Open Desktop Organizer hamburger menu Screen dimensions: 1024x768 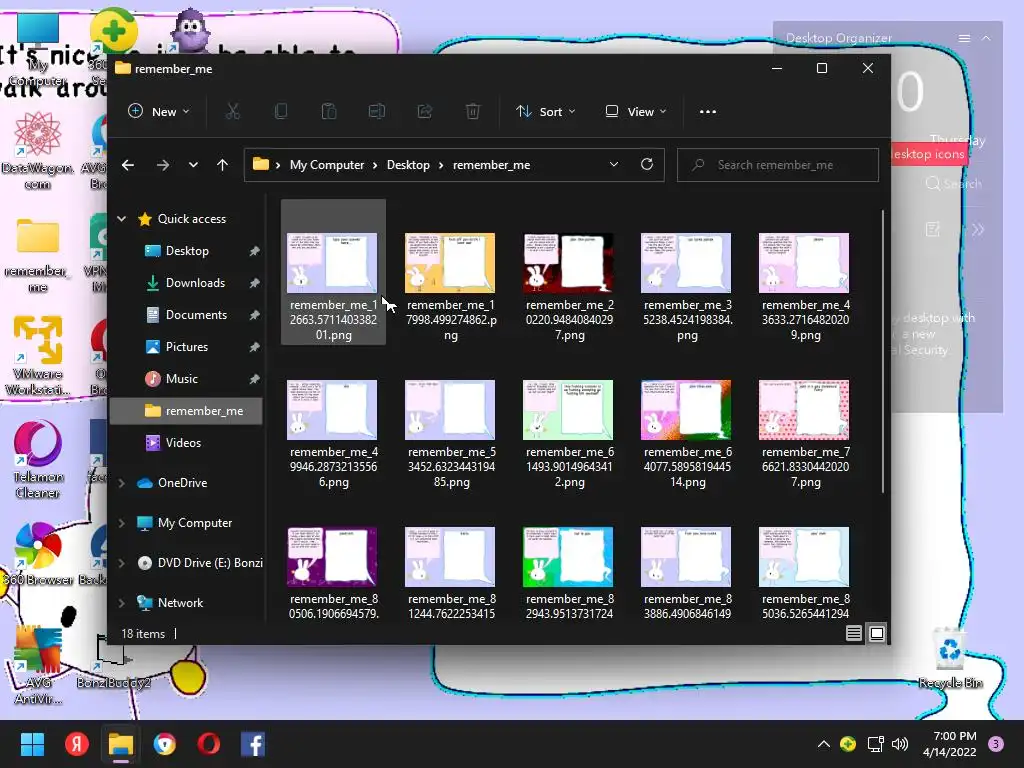pos(964,39)
